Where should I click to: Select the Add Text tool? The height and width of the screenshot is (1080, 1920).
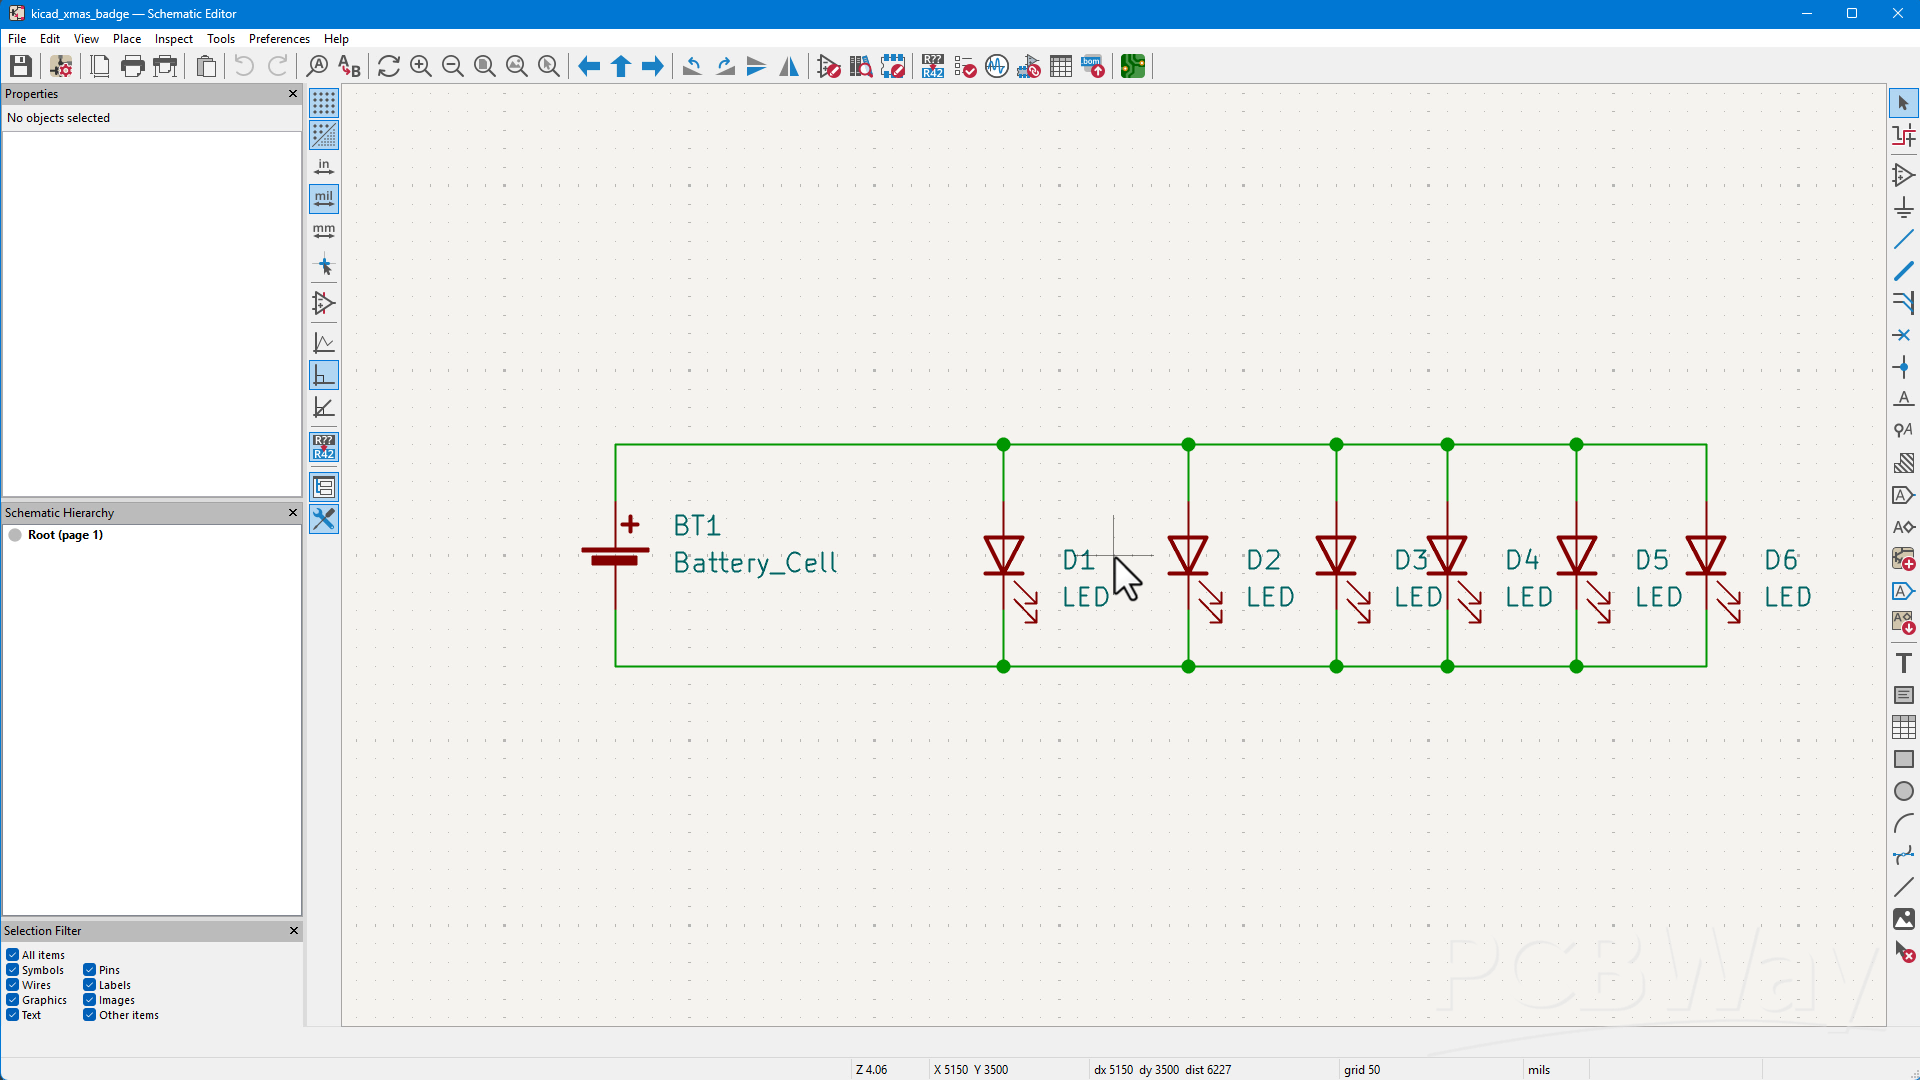(1903, 663)
